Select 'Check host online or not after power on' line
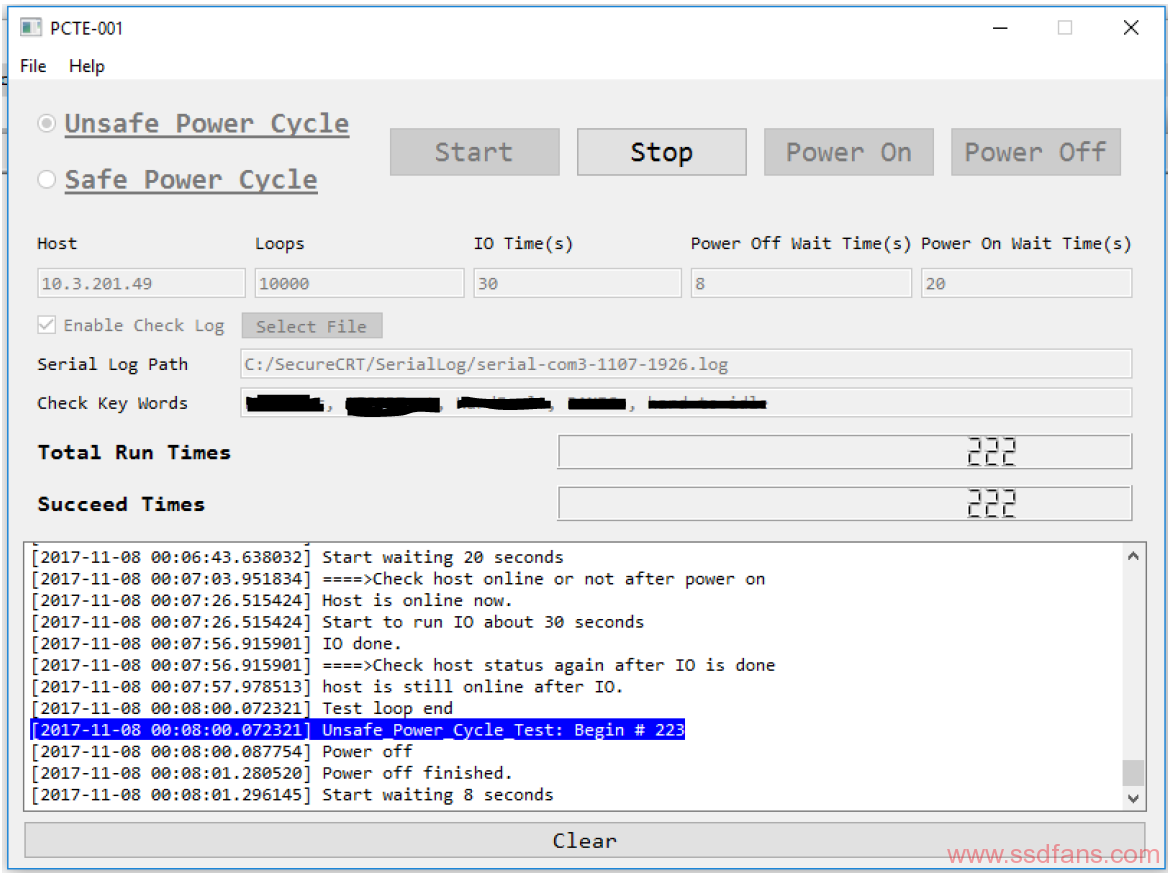 [x=398, y=579]
